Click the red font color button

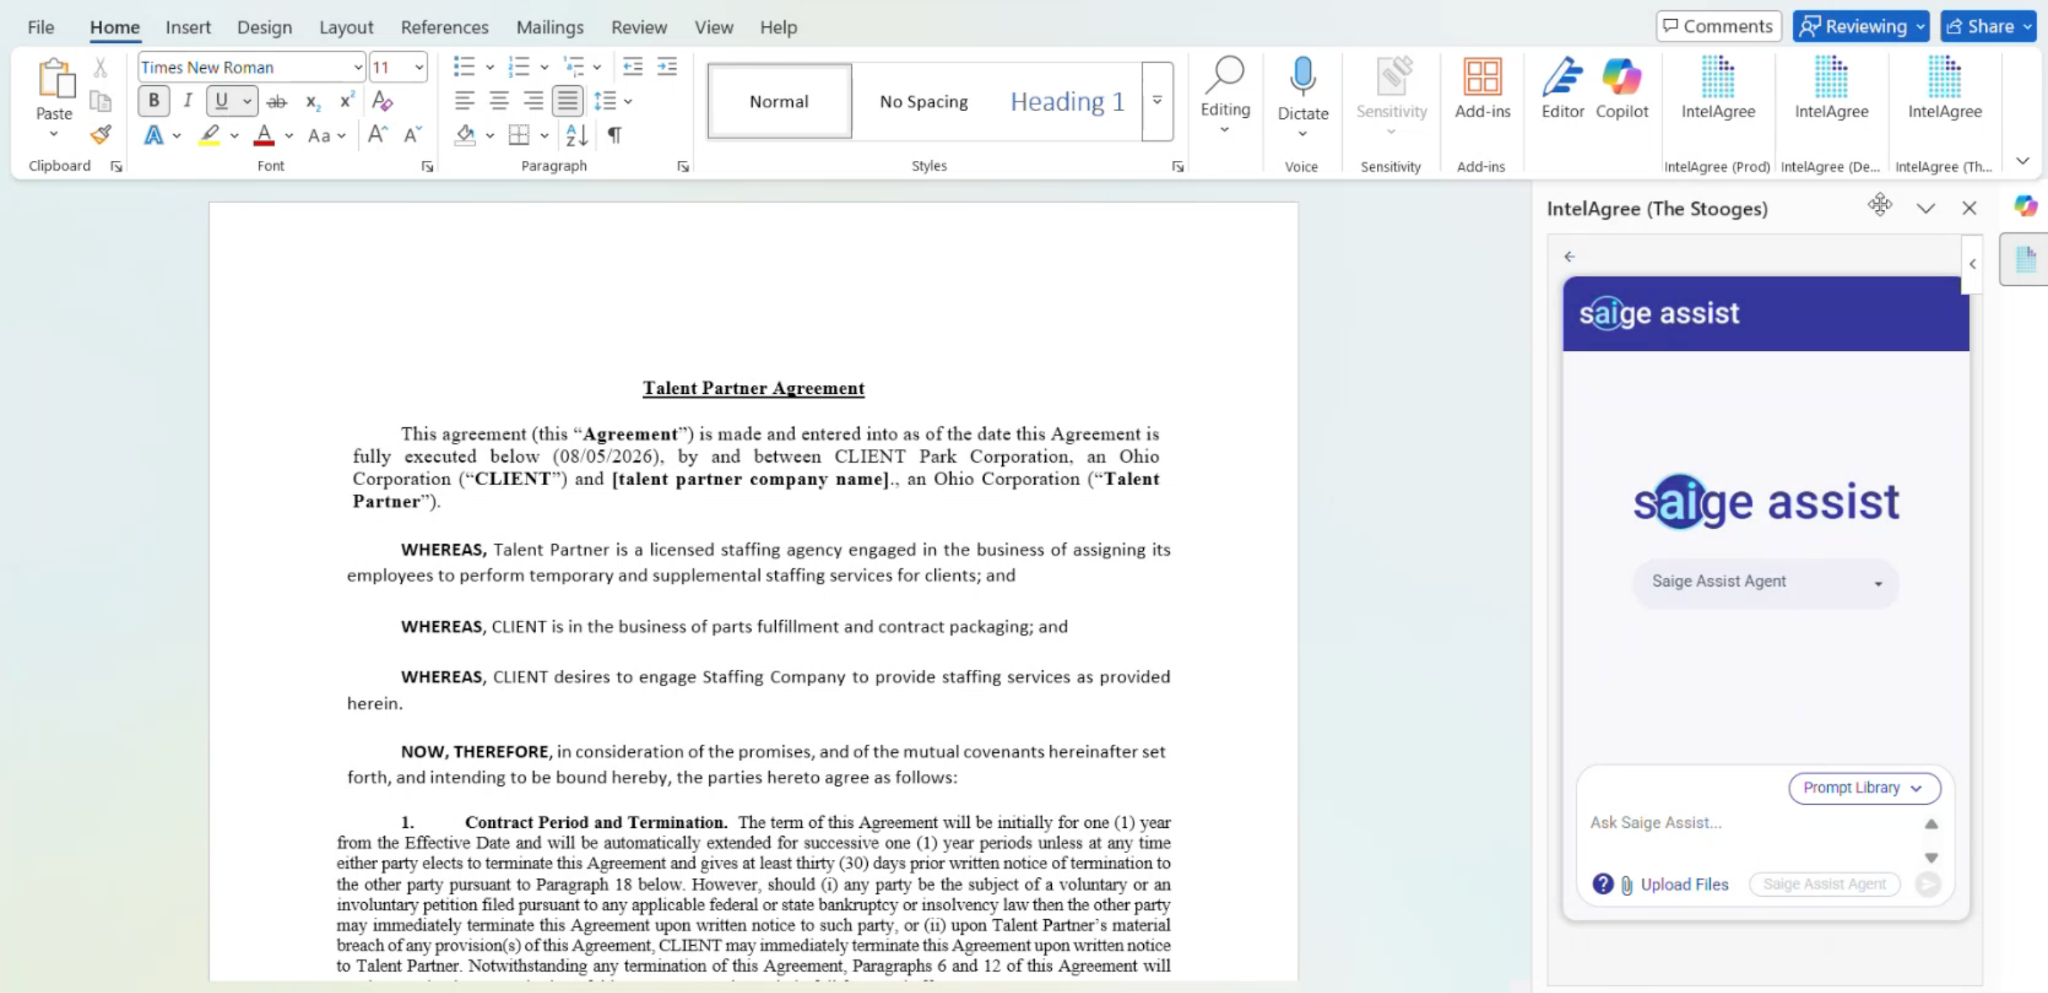tap(264, 135)
